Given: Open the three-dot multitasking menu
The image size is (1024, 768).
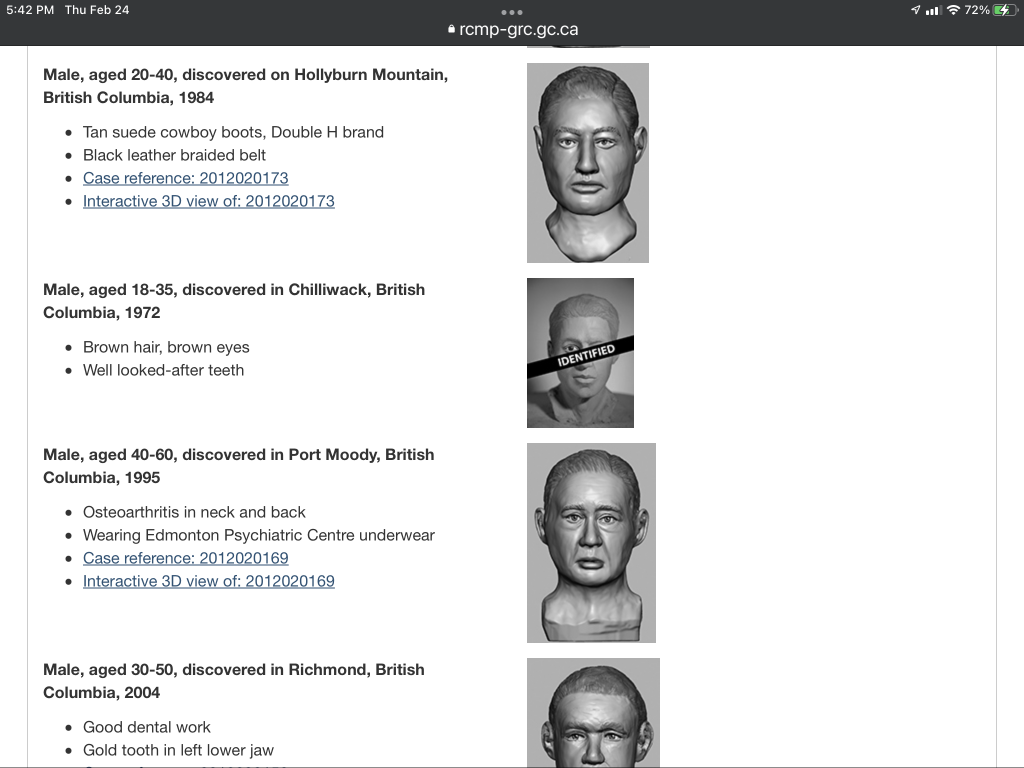Looking at the screenshot, I should pos(512,12).
